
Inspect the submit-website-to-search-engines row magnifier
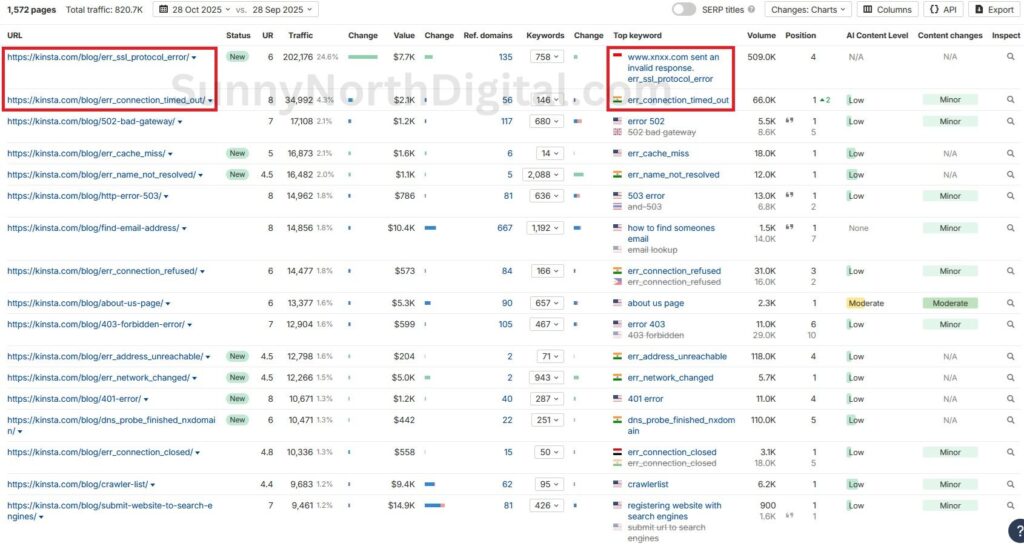(x=1010, y=506)
